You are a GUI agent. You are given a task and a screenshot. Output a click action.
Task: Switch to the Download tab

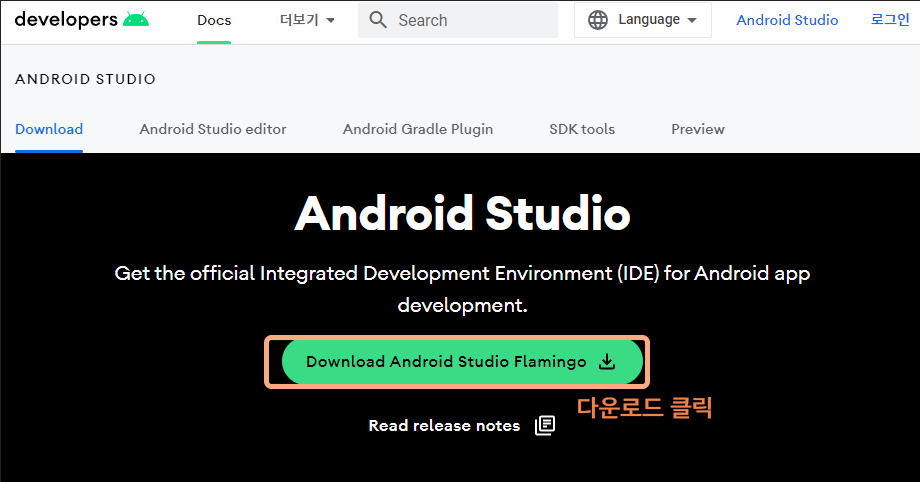coord(49,129)
